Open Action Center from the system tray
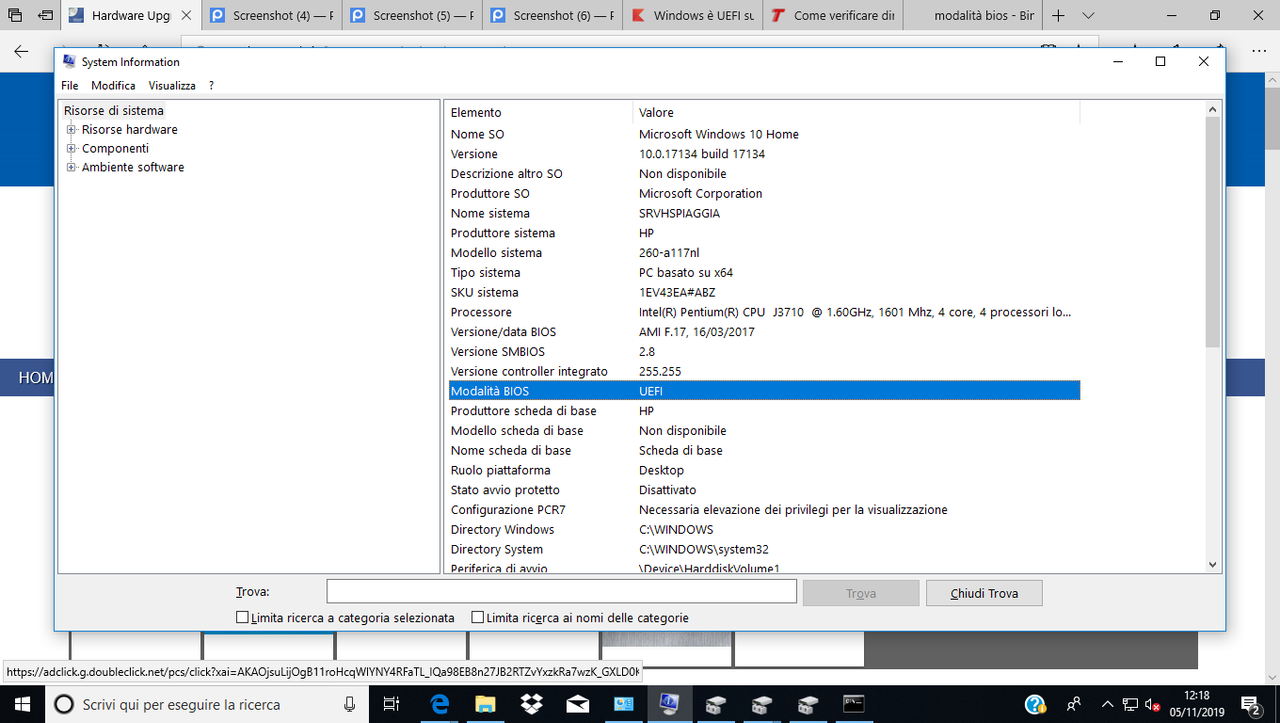The height and width of the screenshot is (723, 1280). coord(1251,705)
